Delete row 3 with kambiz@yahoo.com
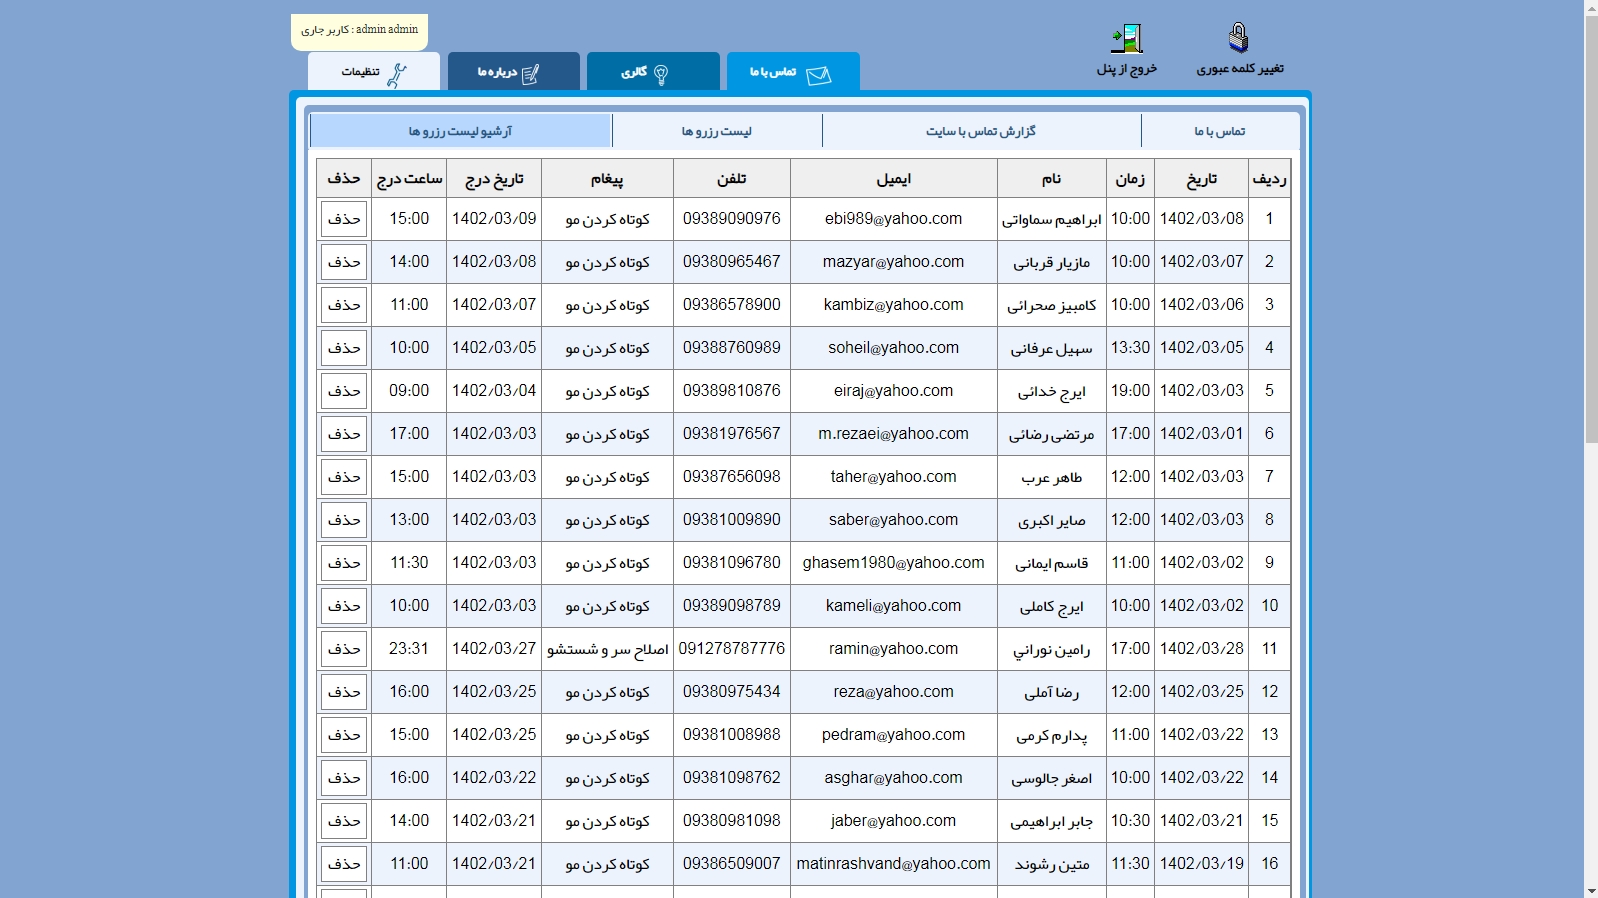 click(x=344, y=305)
